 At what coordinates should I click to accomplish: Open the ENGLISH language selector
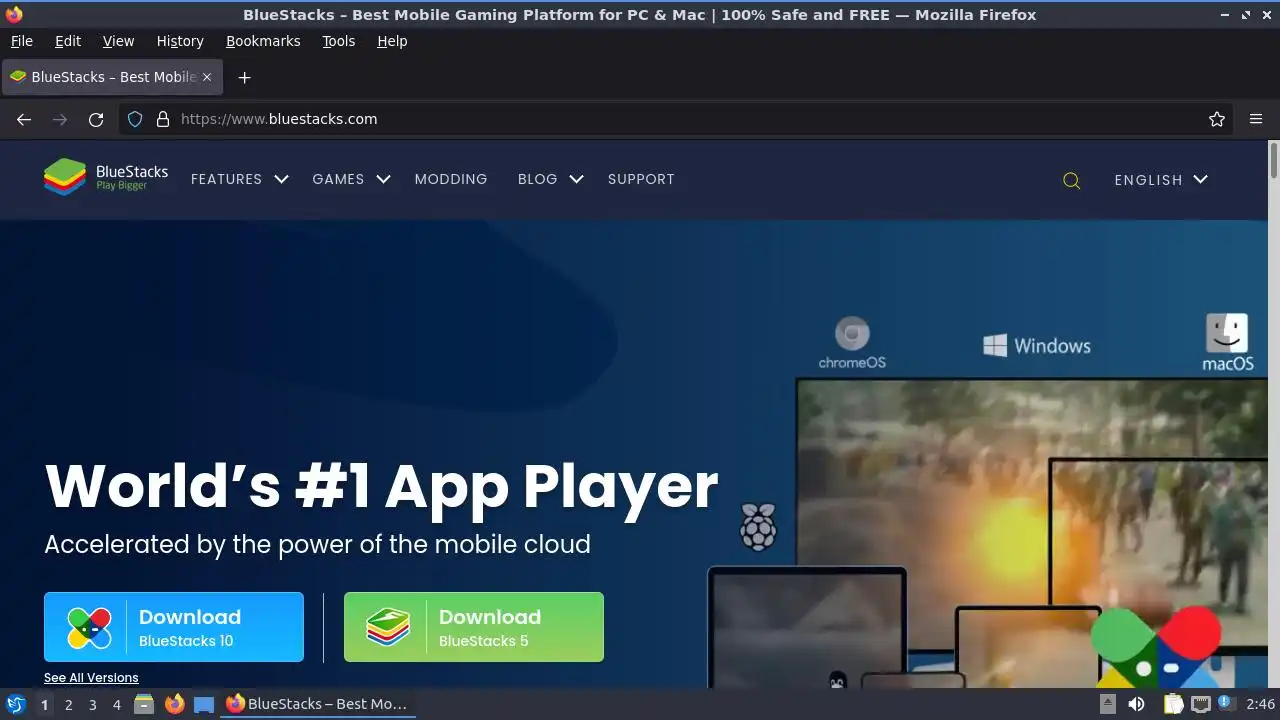1161,180
